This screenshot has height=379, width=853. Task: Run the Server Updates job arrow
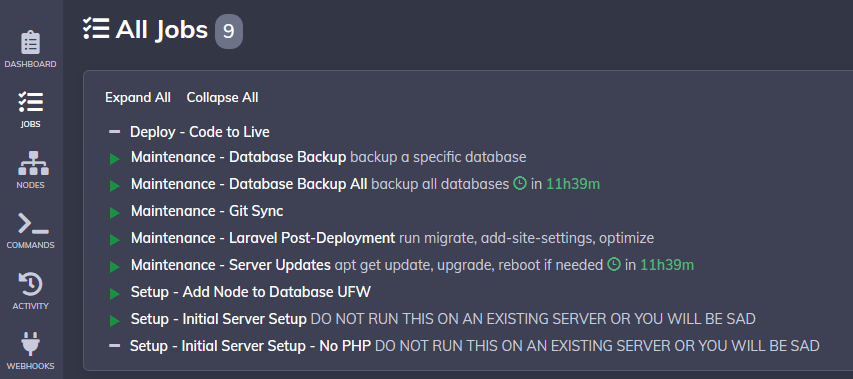point(114,267)
